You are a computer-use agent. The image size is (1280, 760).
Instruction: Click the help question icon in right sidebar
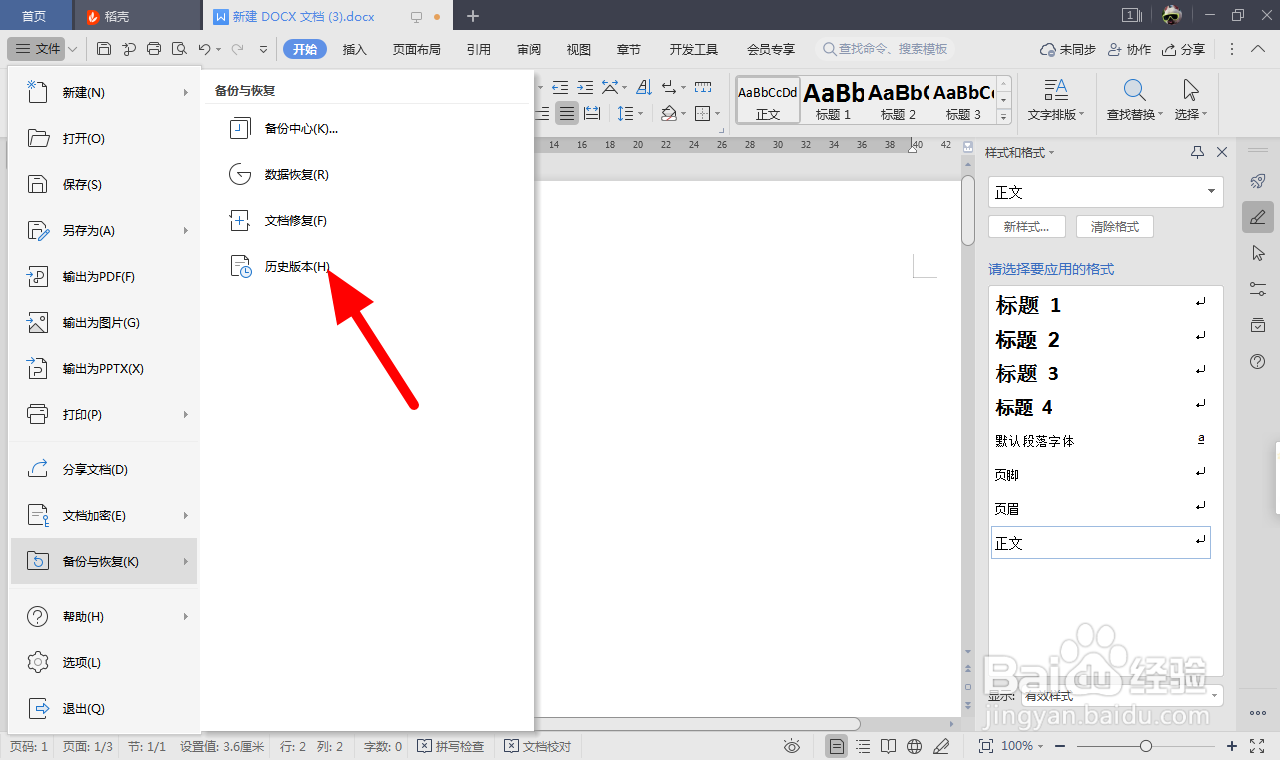pyautogui.click(x=1258, y=361)
